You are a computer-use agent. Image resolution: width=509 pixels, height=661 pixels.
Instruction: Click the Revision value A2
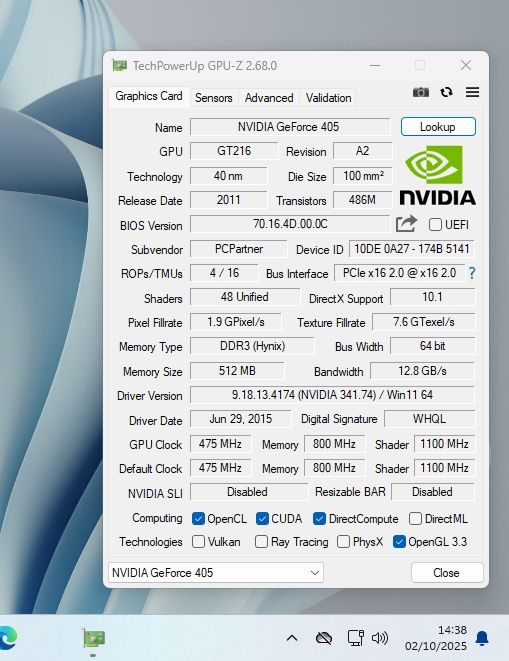(363, 151)
